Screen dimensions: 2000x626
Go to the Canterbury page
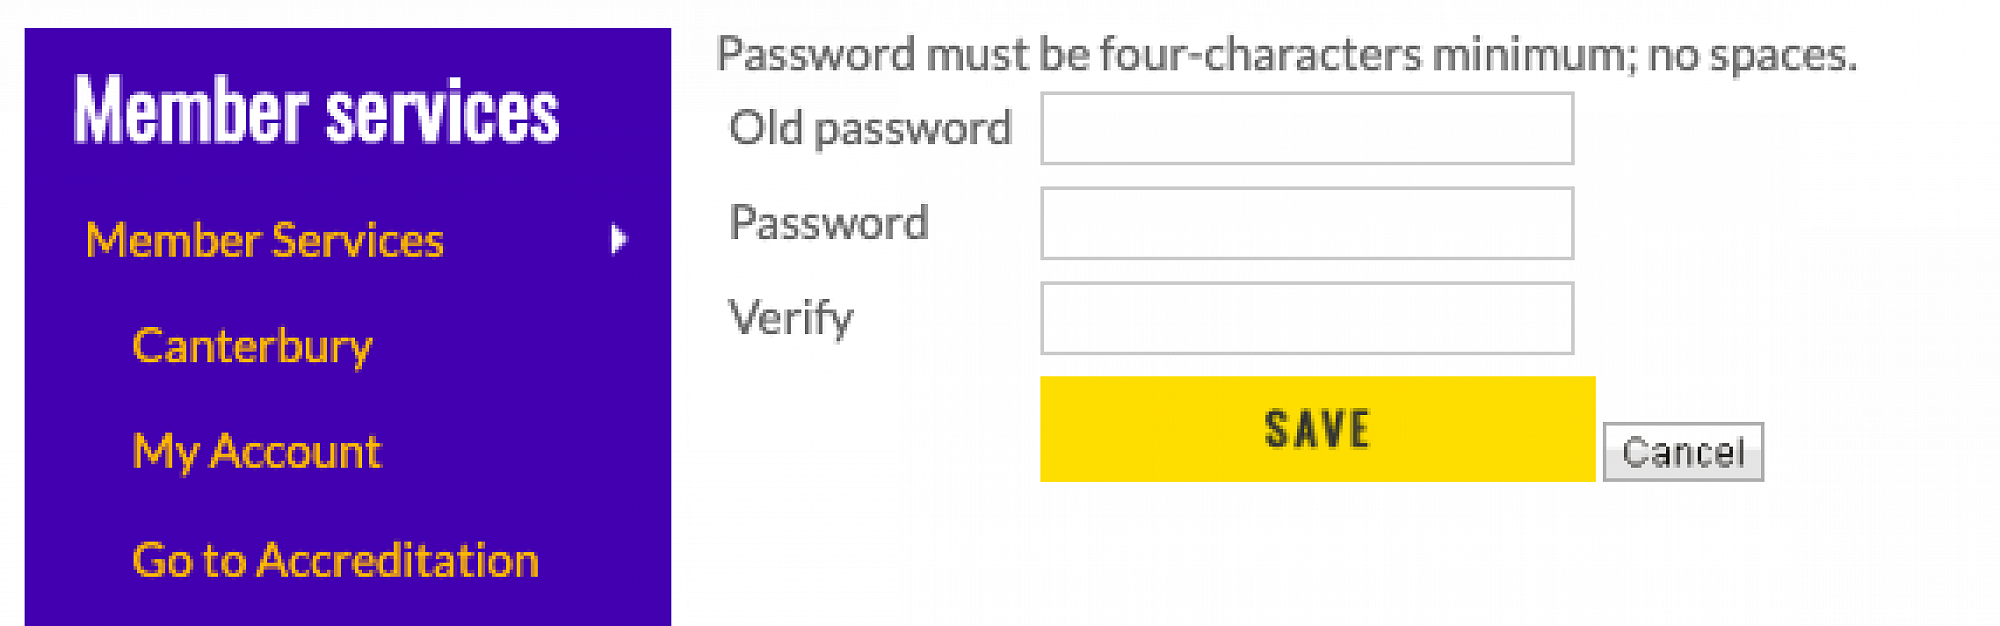click(252, 346)
